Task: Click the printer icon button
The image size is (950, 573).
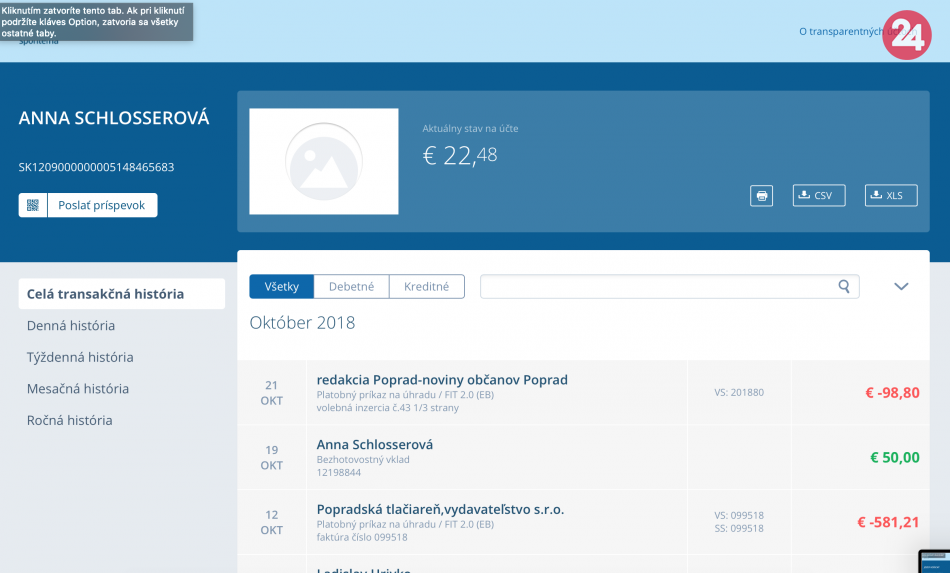Action: point(762,196)
